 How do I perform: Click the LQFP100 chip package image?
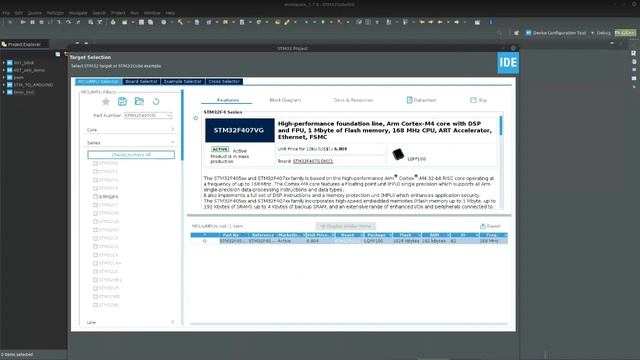click(x=398, y=154)
